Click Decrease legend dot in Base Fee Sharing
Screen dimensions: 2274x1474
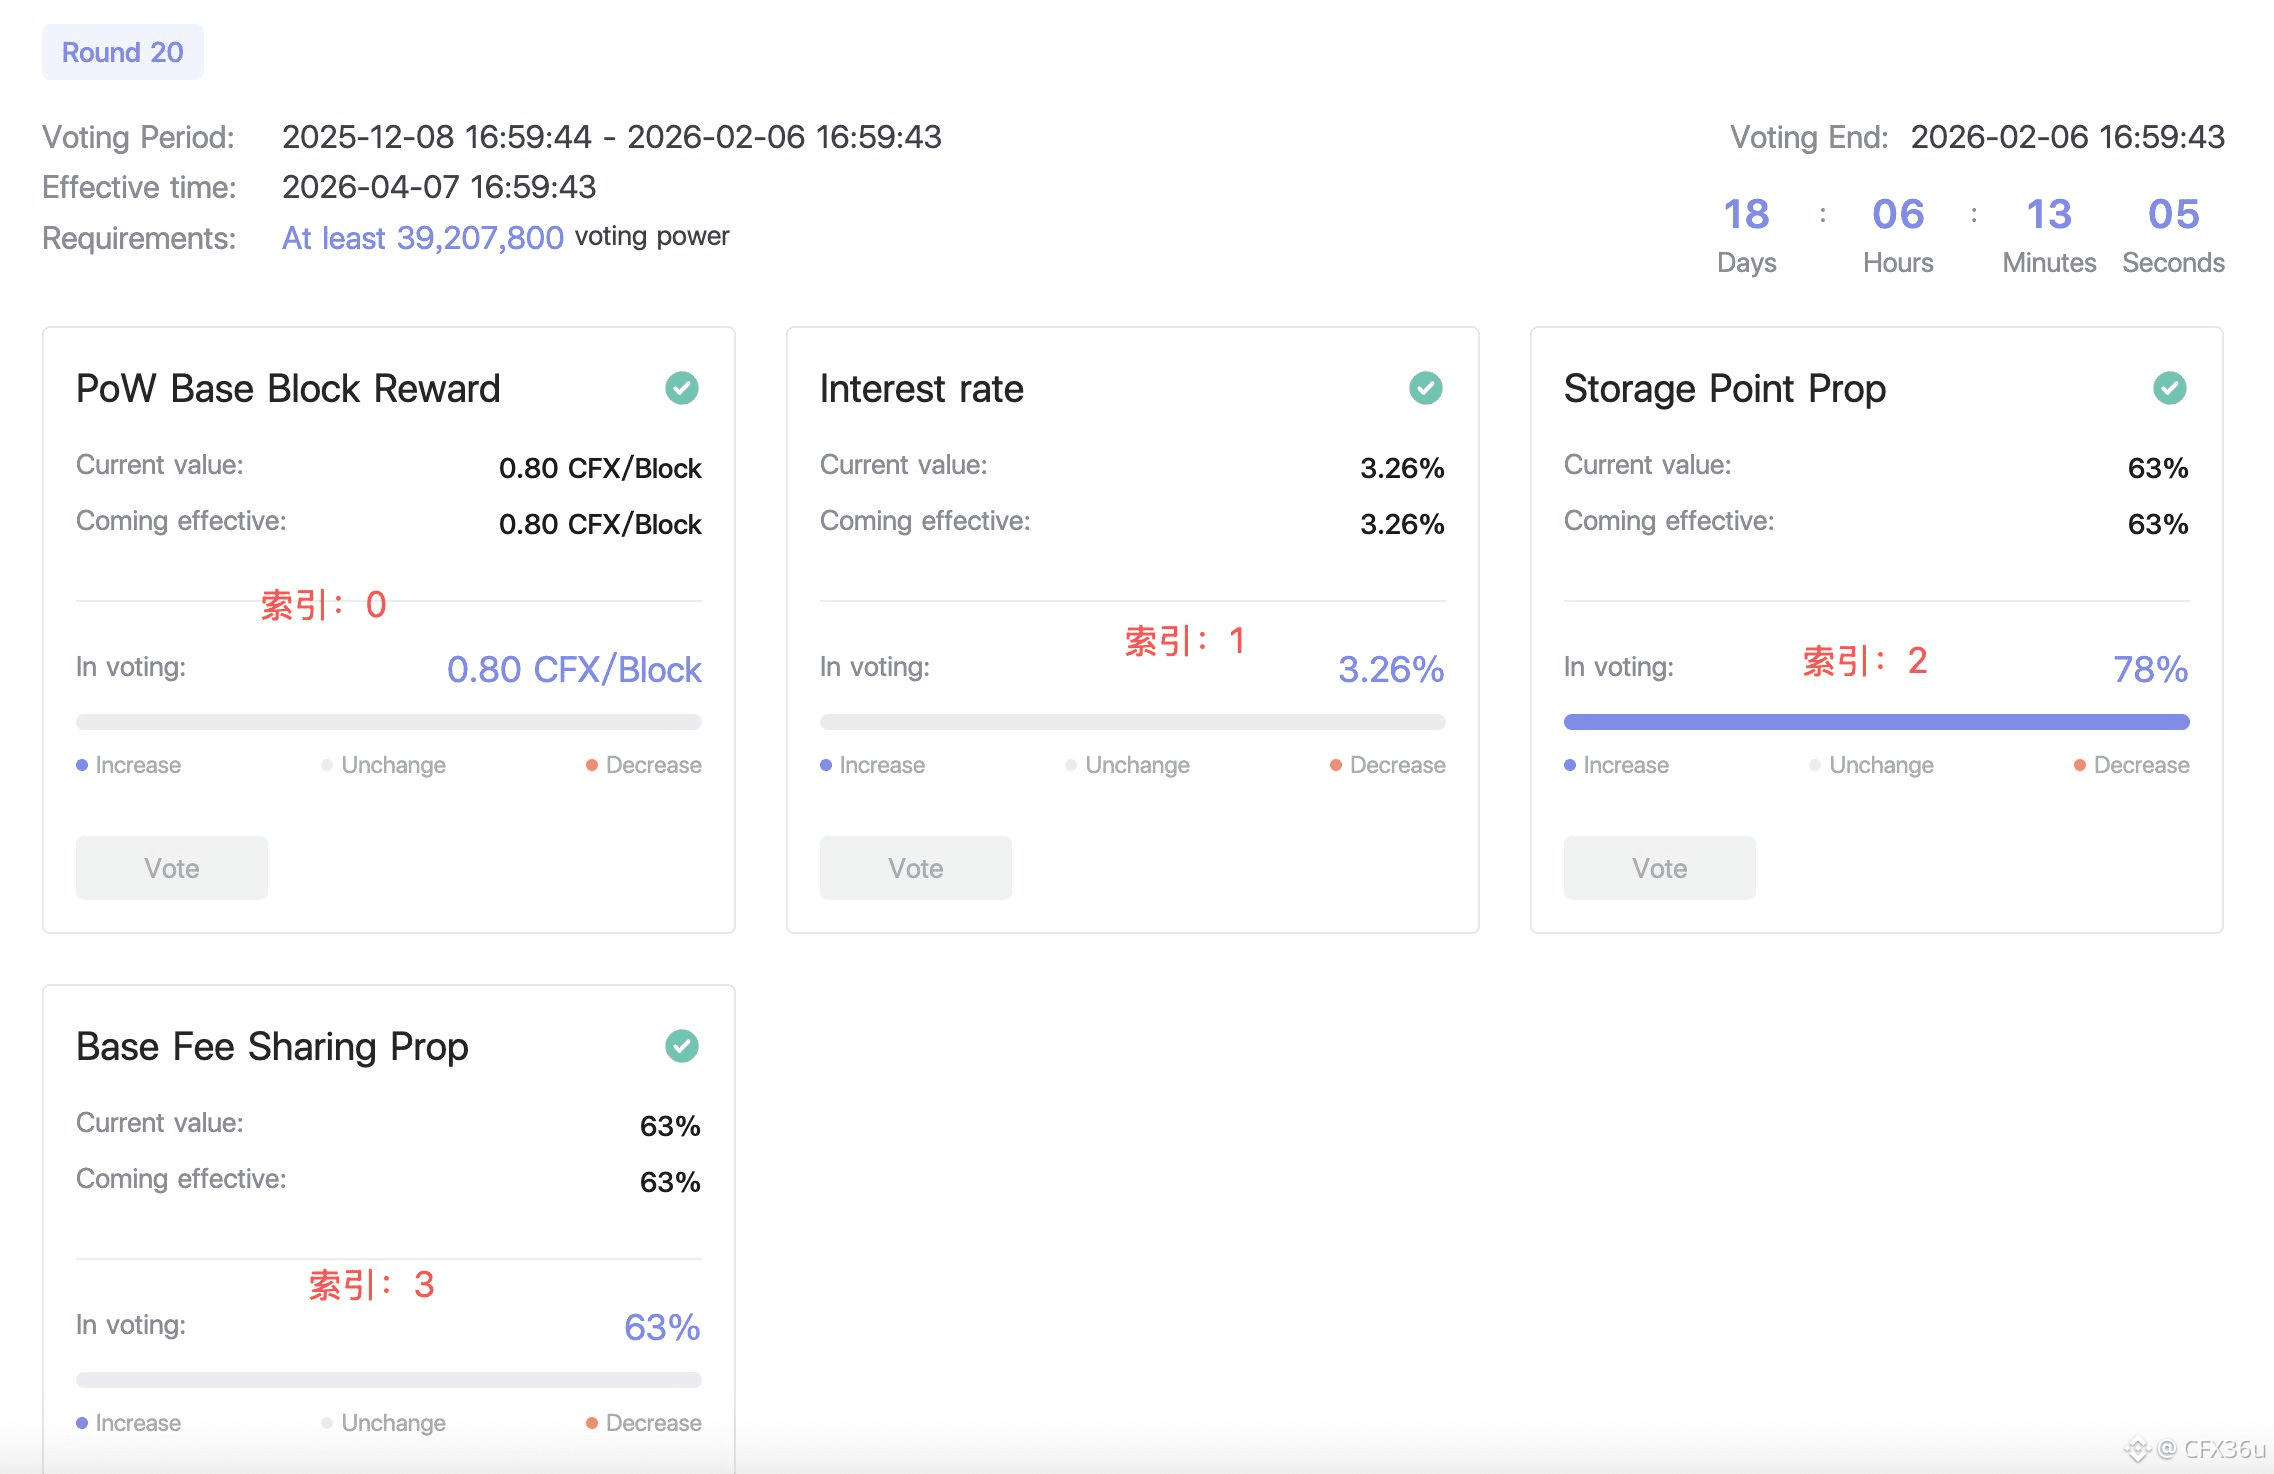[x=591, y=1423]
